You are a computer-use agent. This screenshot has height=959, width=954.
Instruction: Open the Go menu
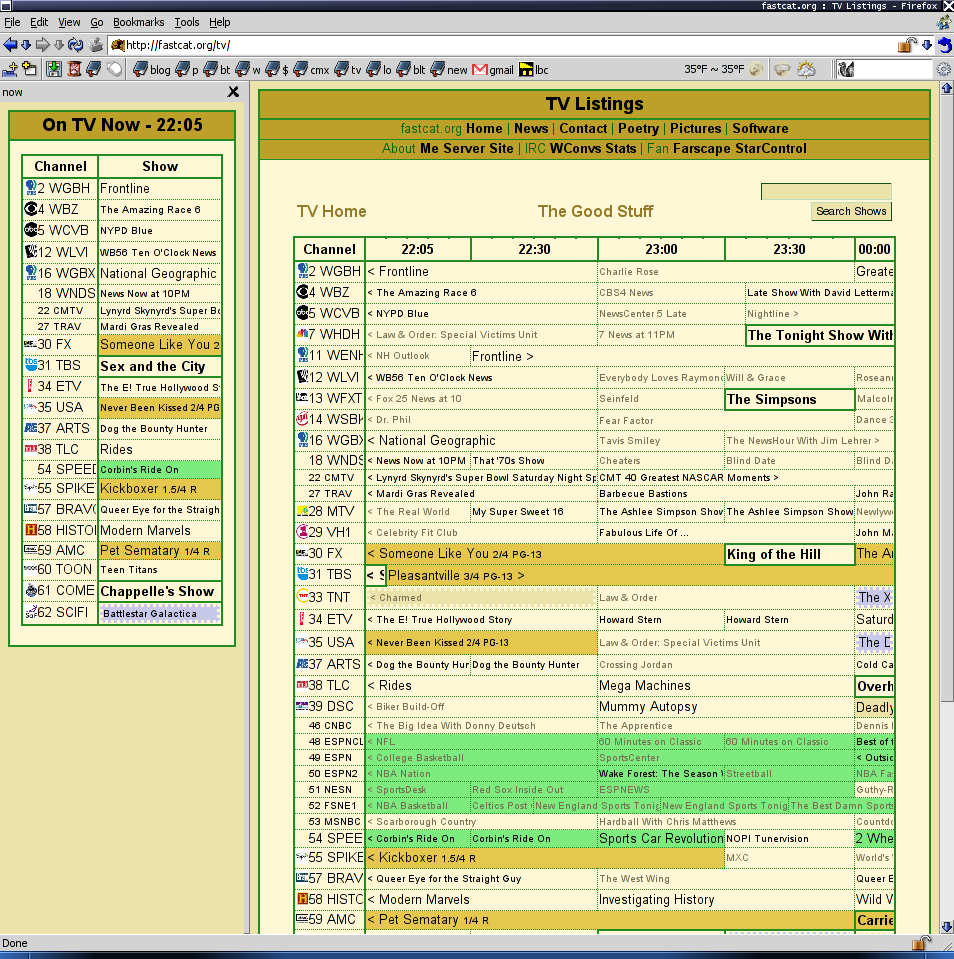coord(97,22)
